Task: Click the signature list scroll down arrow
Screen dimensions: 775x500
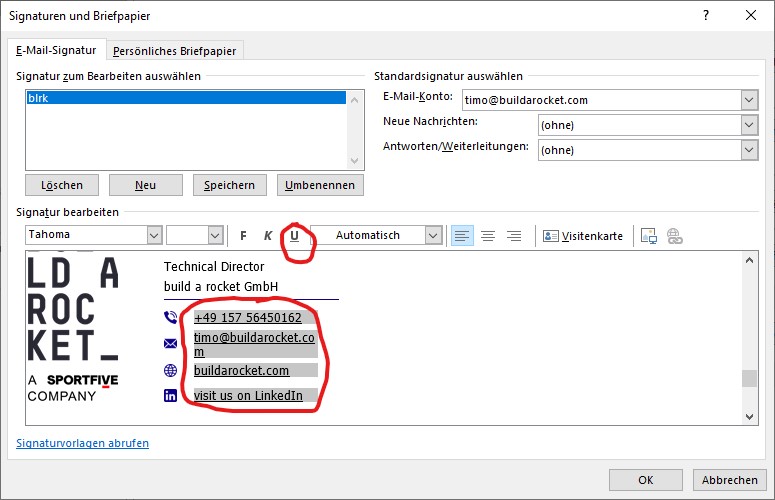Action: [x=354, y=161]
